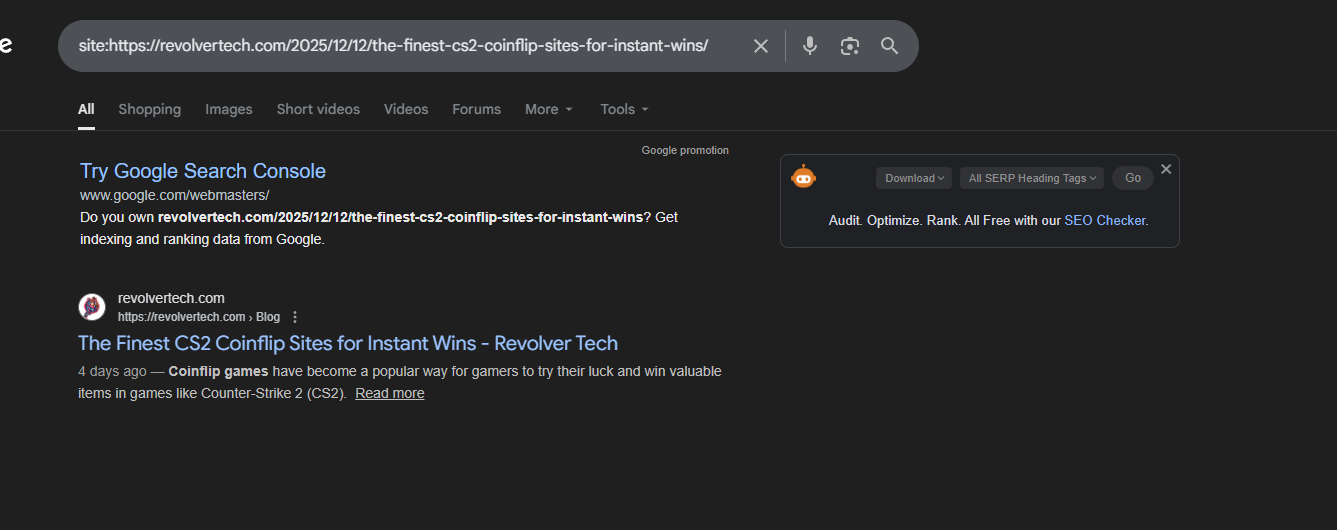Expand the More search filters menu
Image resolution: width=1337 pixels, height=530 pixels.
coord(549,109)
